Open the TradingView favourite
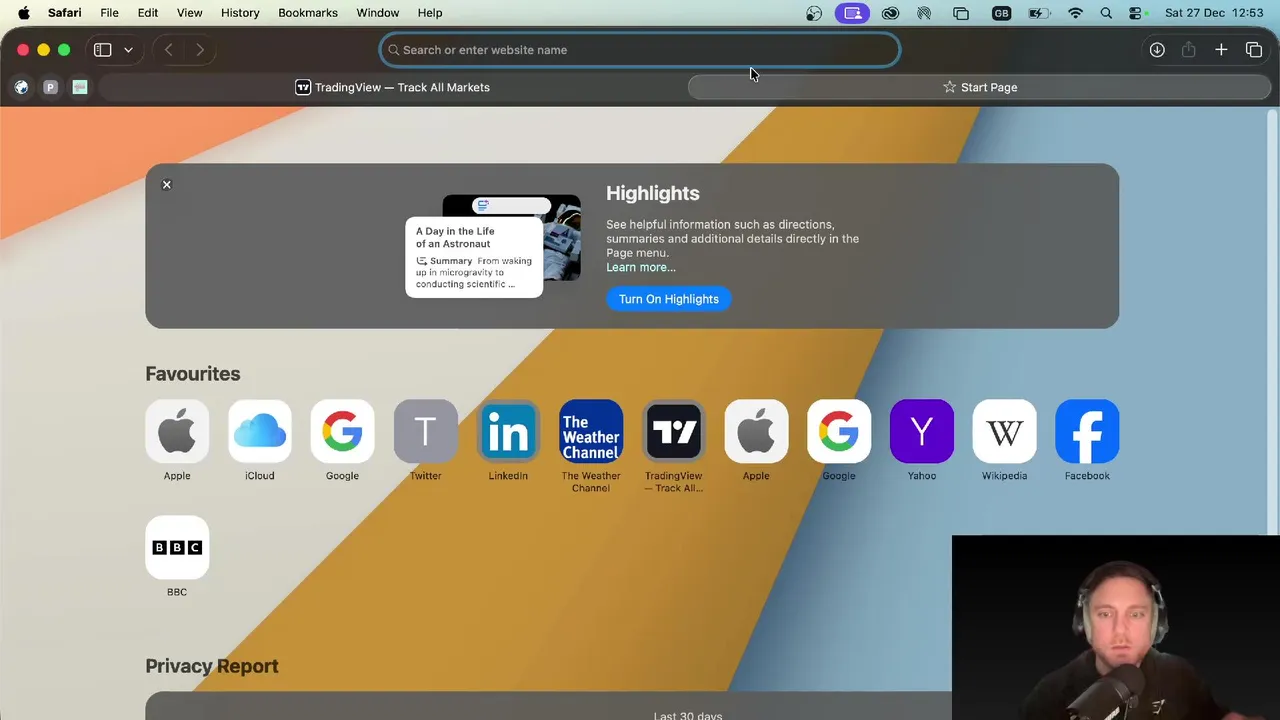 (x=674, y=432)
